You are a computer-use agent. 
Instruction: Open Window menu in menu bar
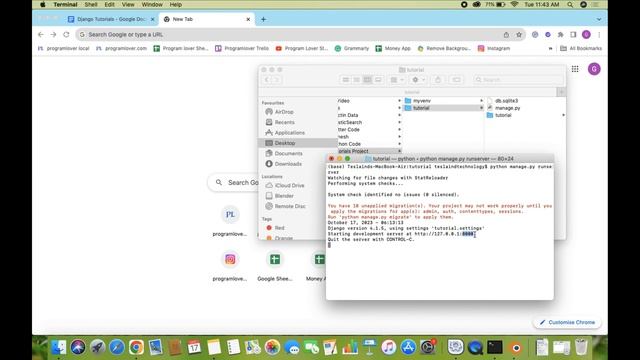coord(152,4)
